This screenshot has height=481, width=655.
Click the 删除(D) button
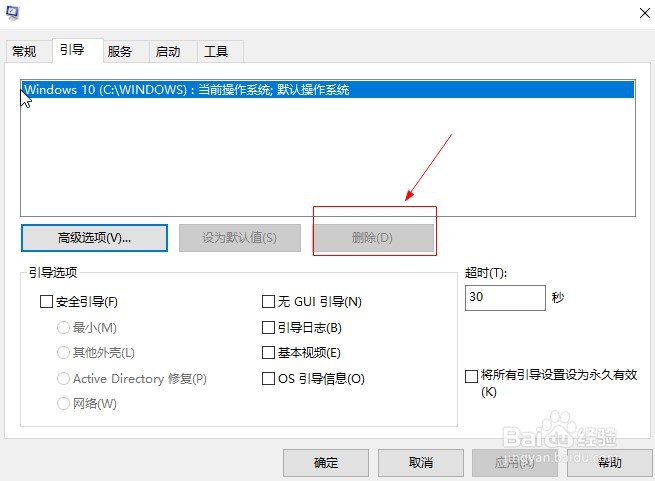coord(372,238)
